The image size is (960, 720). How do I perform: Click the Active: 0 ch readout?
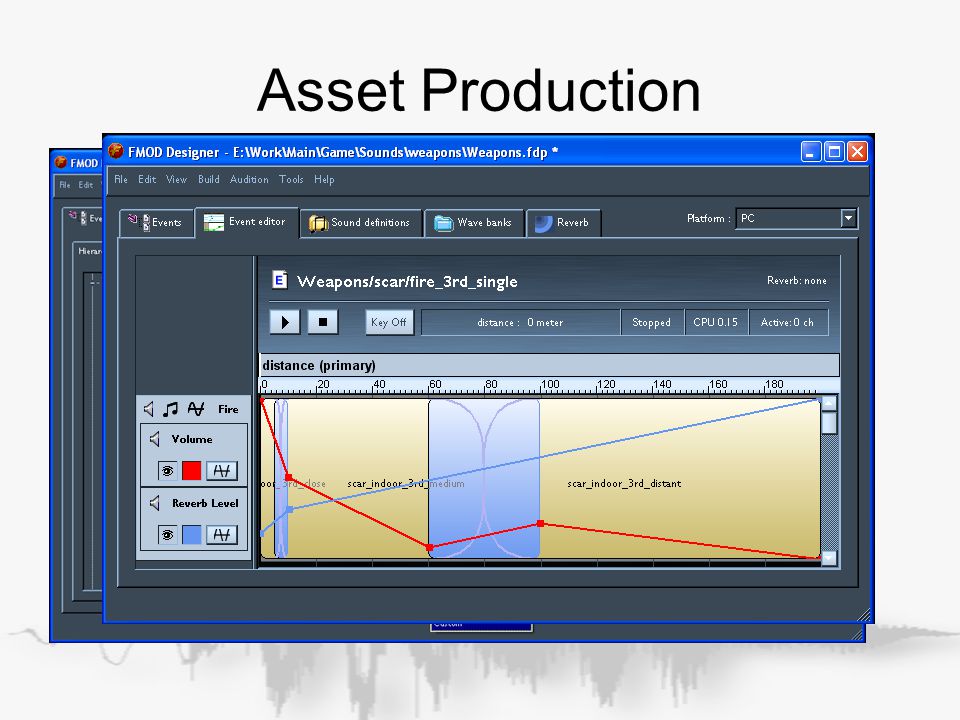coord(787,323)
